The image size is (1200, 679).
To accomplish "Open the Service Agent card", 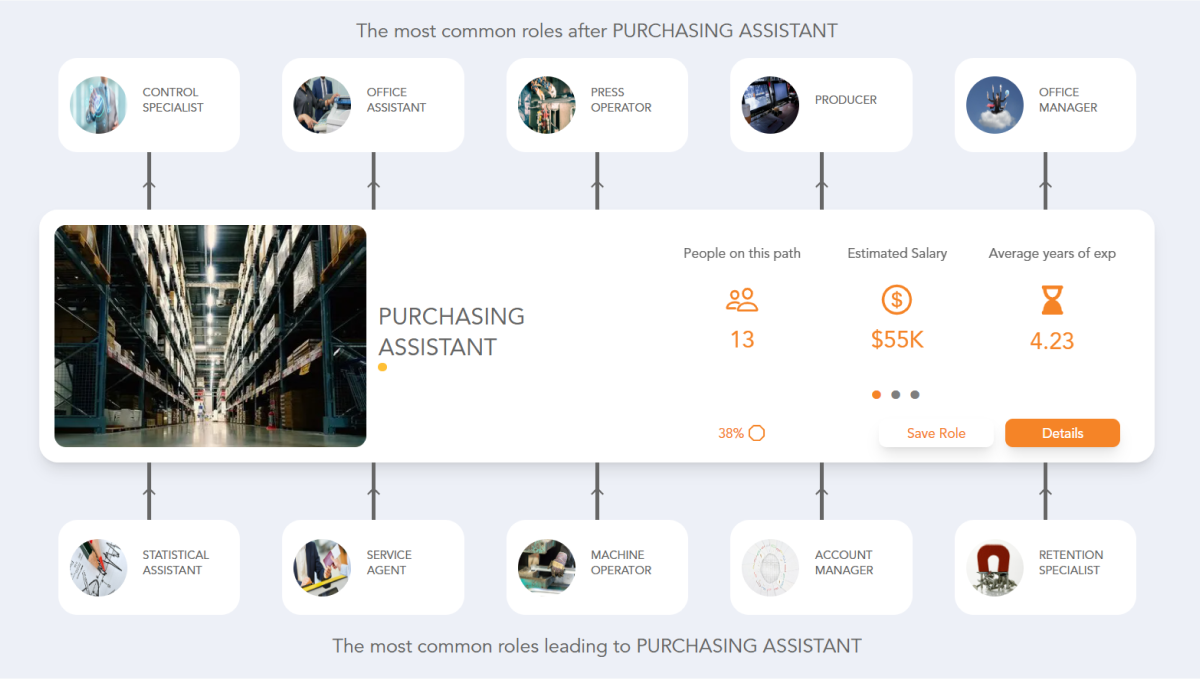I will coord(372,567).
